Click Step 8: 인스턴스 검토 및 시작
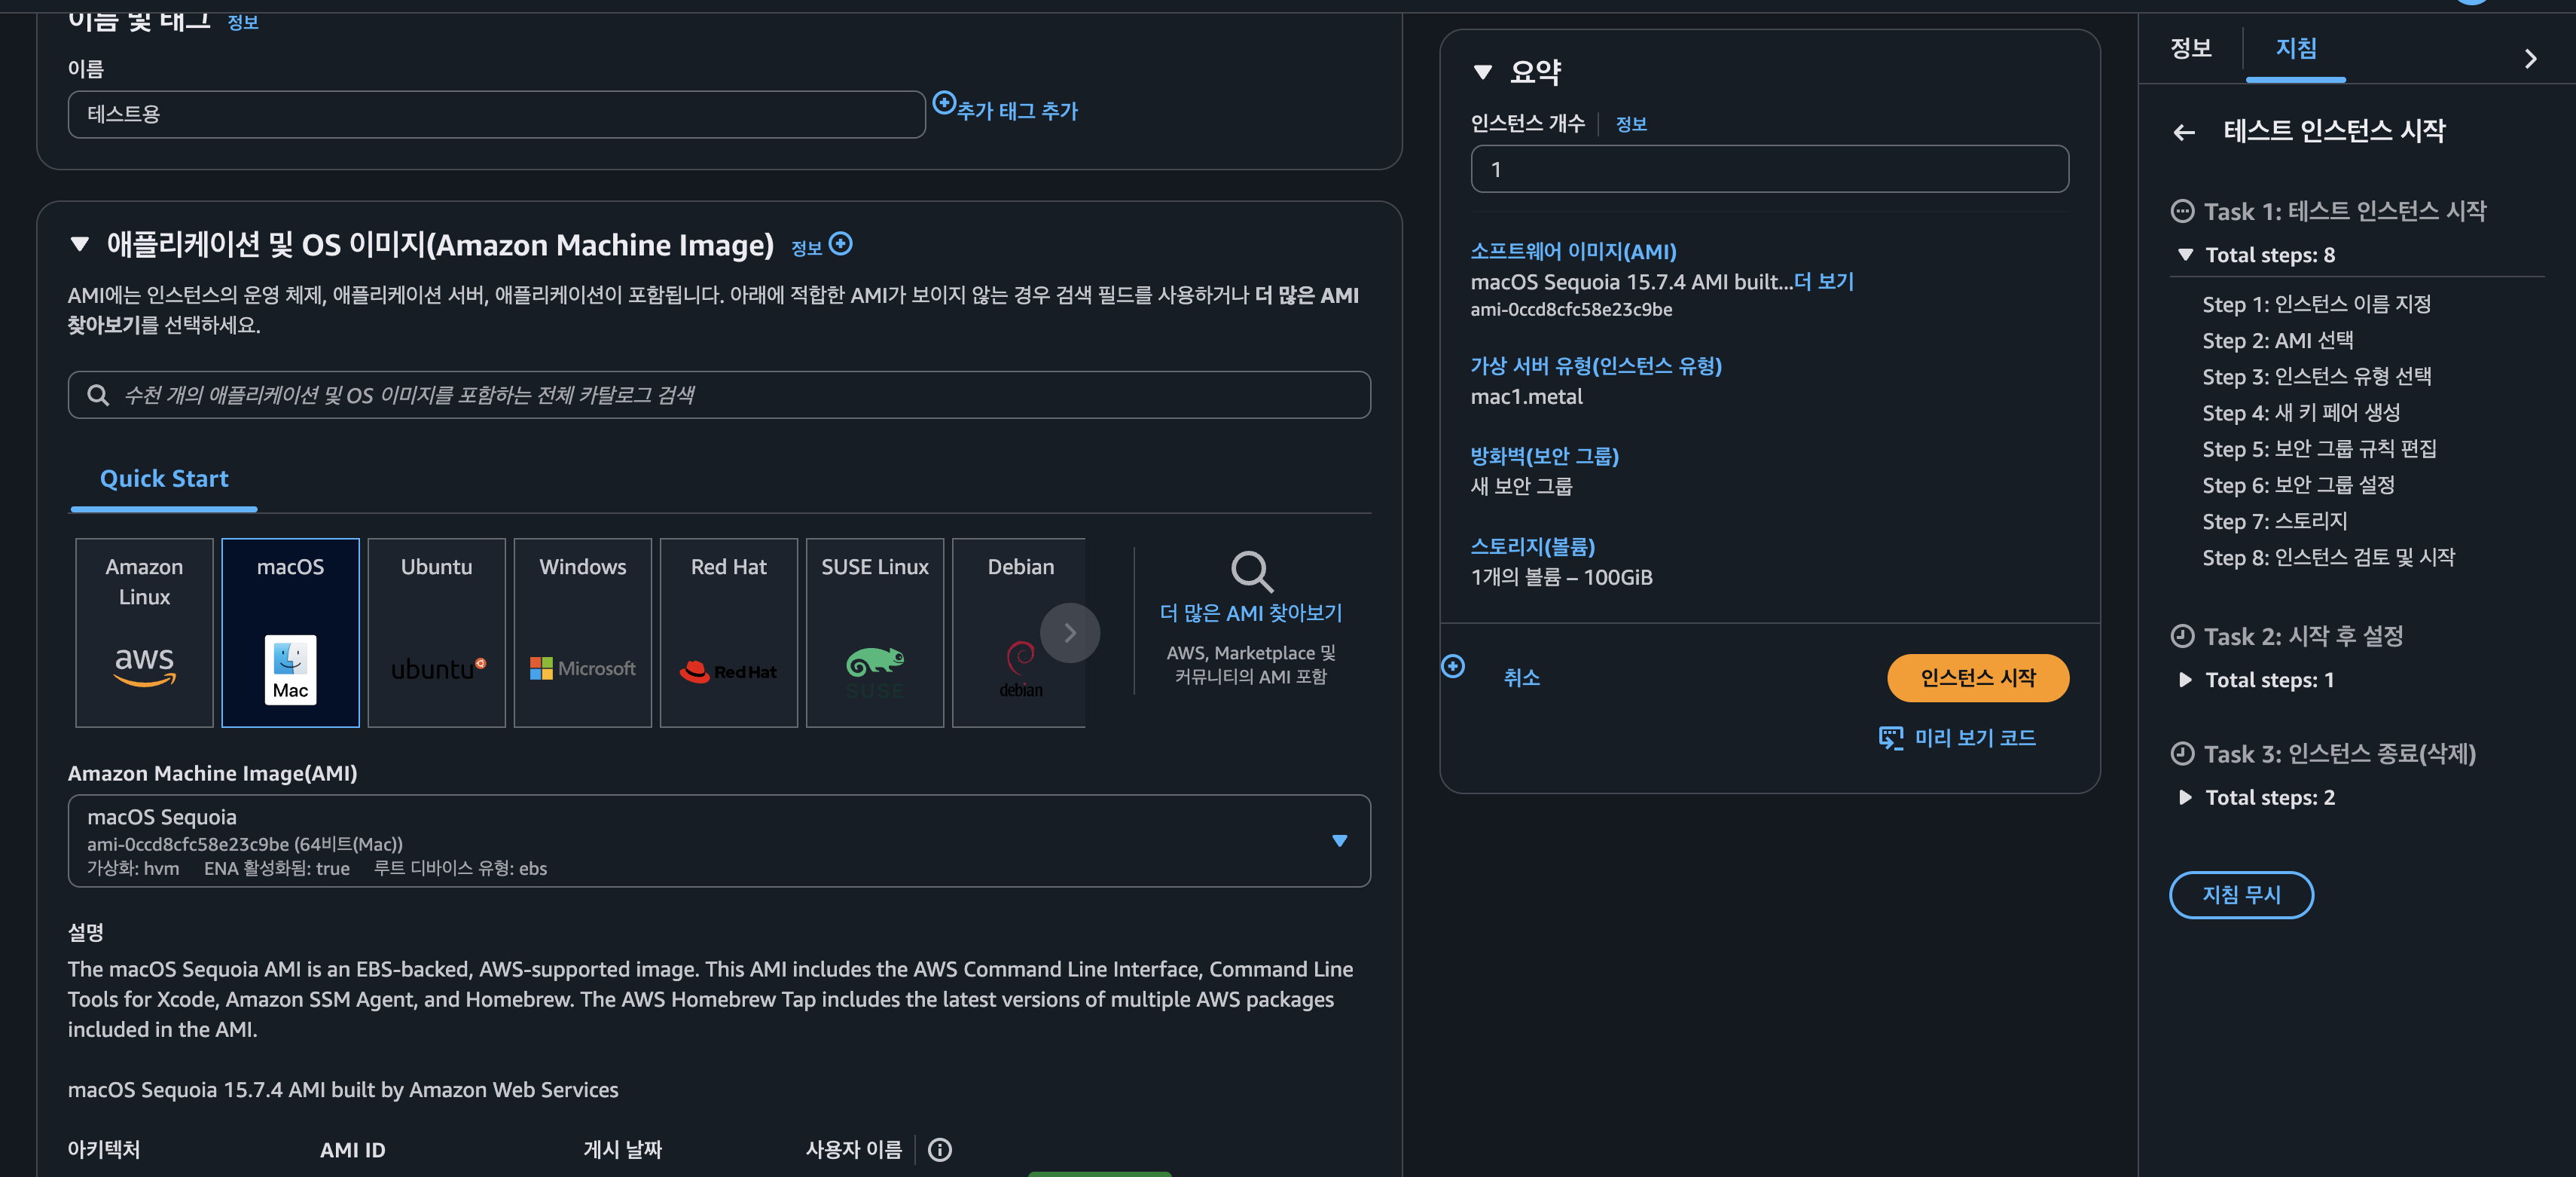 pyautogui.click(x=2328, y=557)
